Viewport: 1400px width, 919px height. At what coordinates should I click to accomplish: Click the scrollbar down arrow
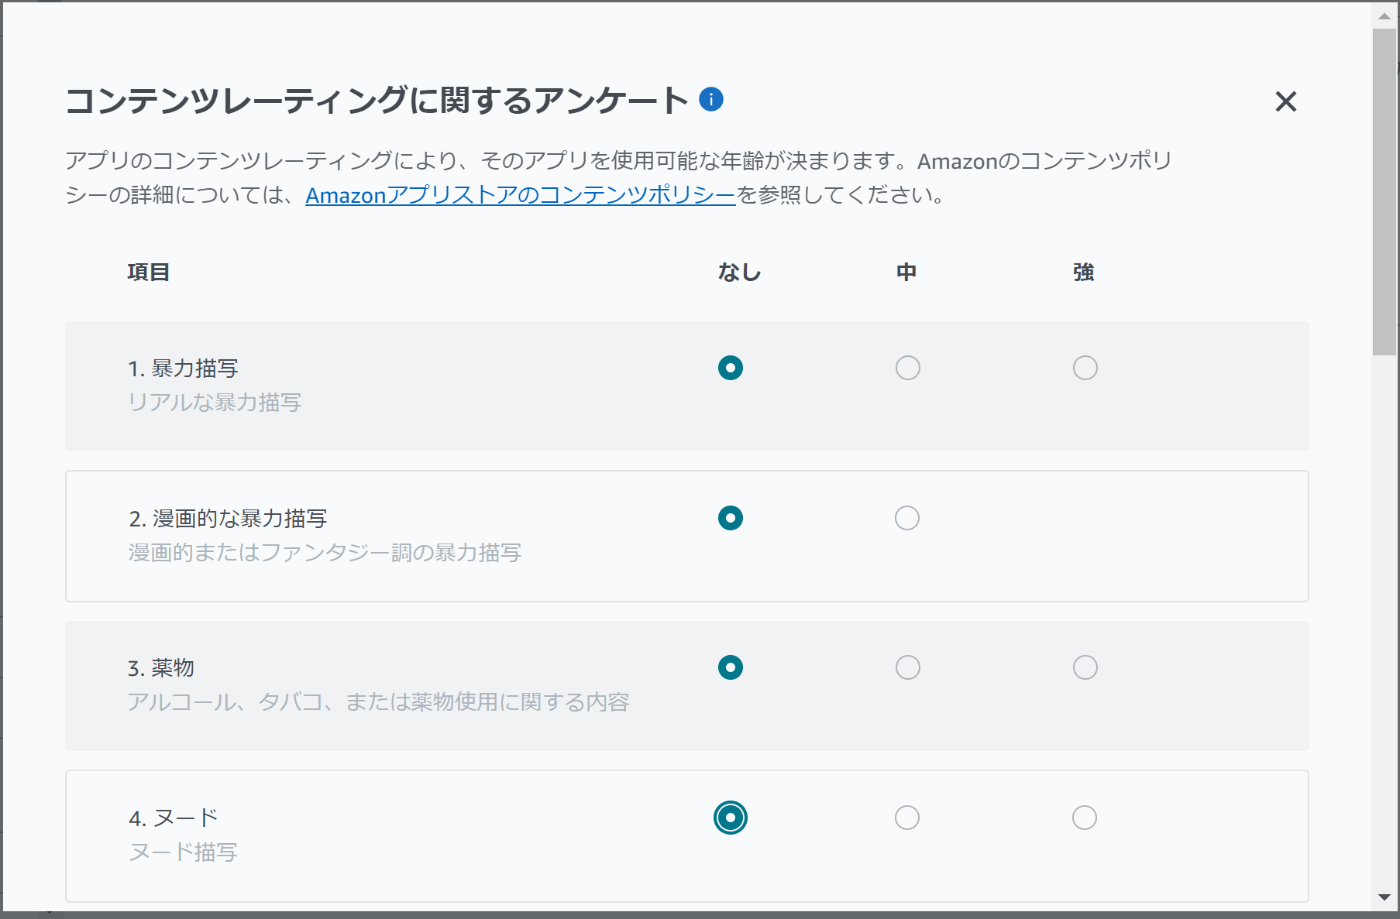click(1384, 898)
